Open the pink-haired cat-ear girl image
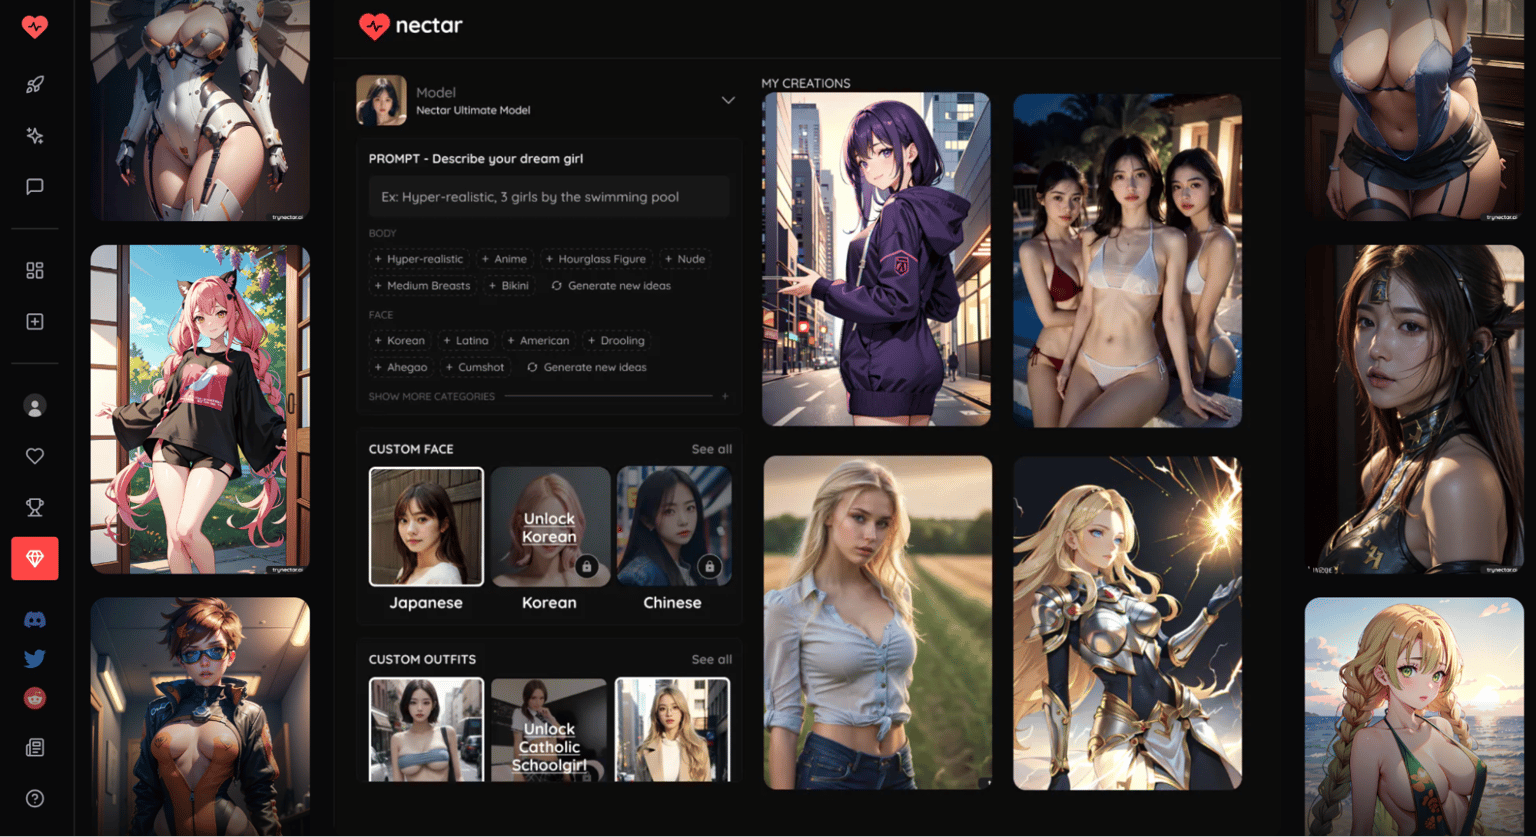The width and height of the screenshot is (1536, 837). [x=200, y=409]
